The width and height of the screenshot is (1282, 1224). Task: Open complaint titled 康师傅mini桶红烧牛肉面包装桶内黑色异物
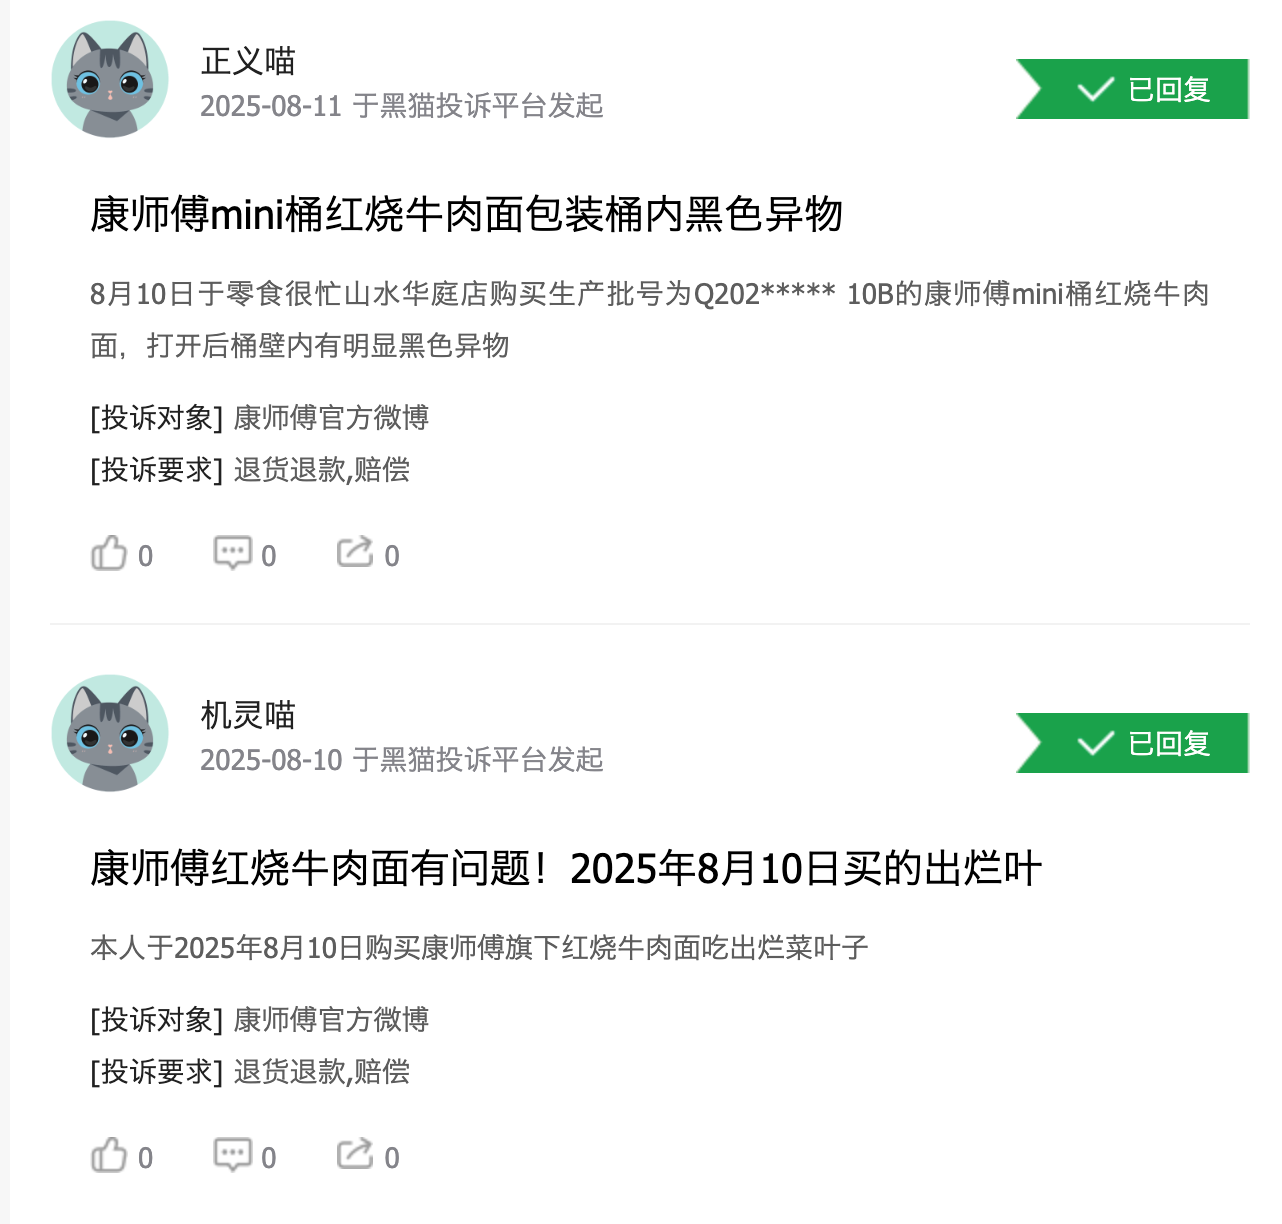coord(466,214)
